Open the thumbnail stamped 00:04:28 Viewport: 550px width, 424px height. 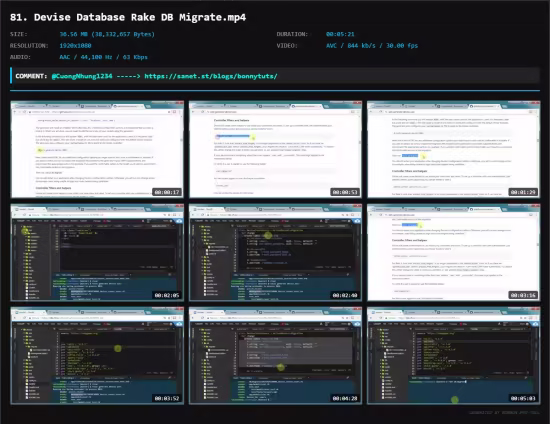[x=275, y=356]
